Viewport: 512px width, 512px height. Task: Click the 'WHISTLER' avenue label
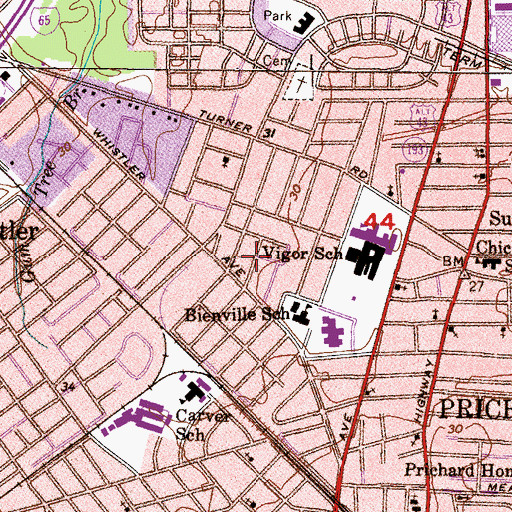coord(119,155)
